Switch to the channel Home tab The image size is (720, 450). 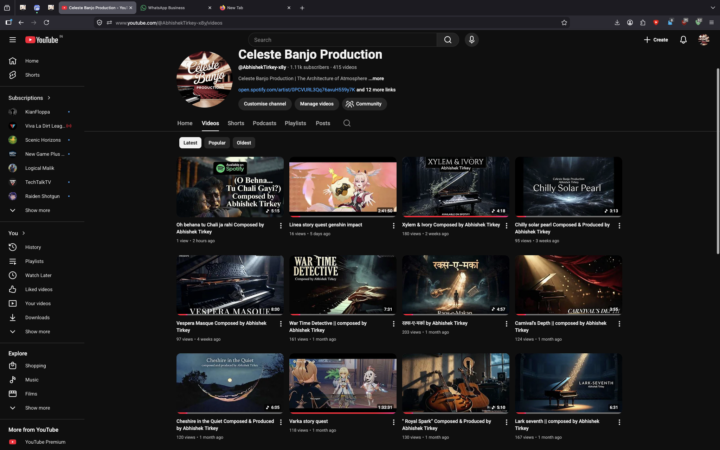[x=185, y=123]
